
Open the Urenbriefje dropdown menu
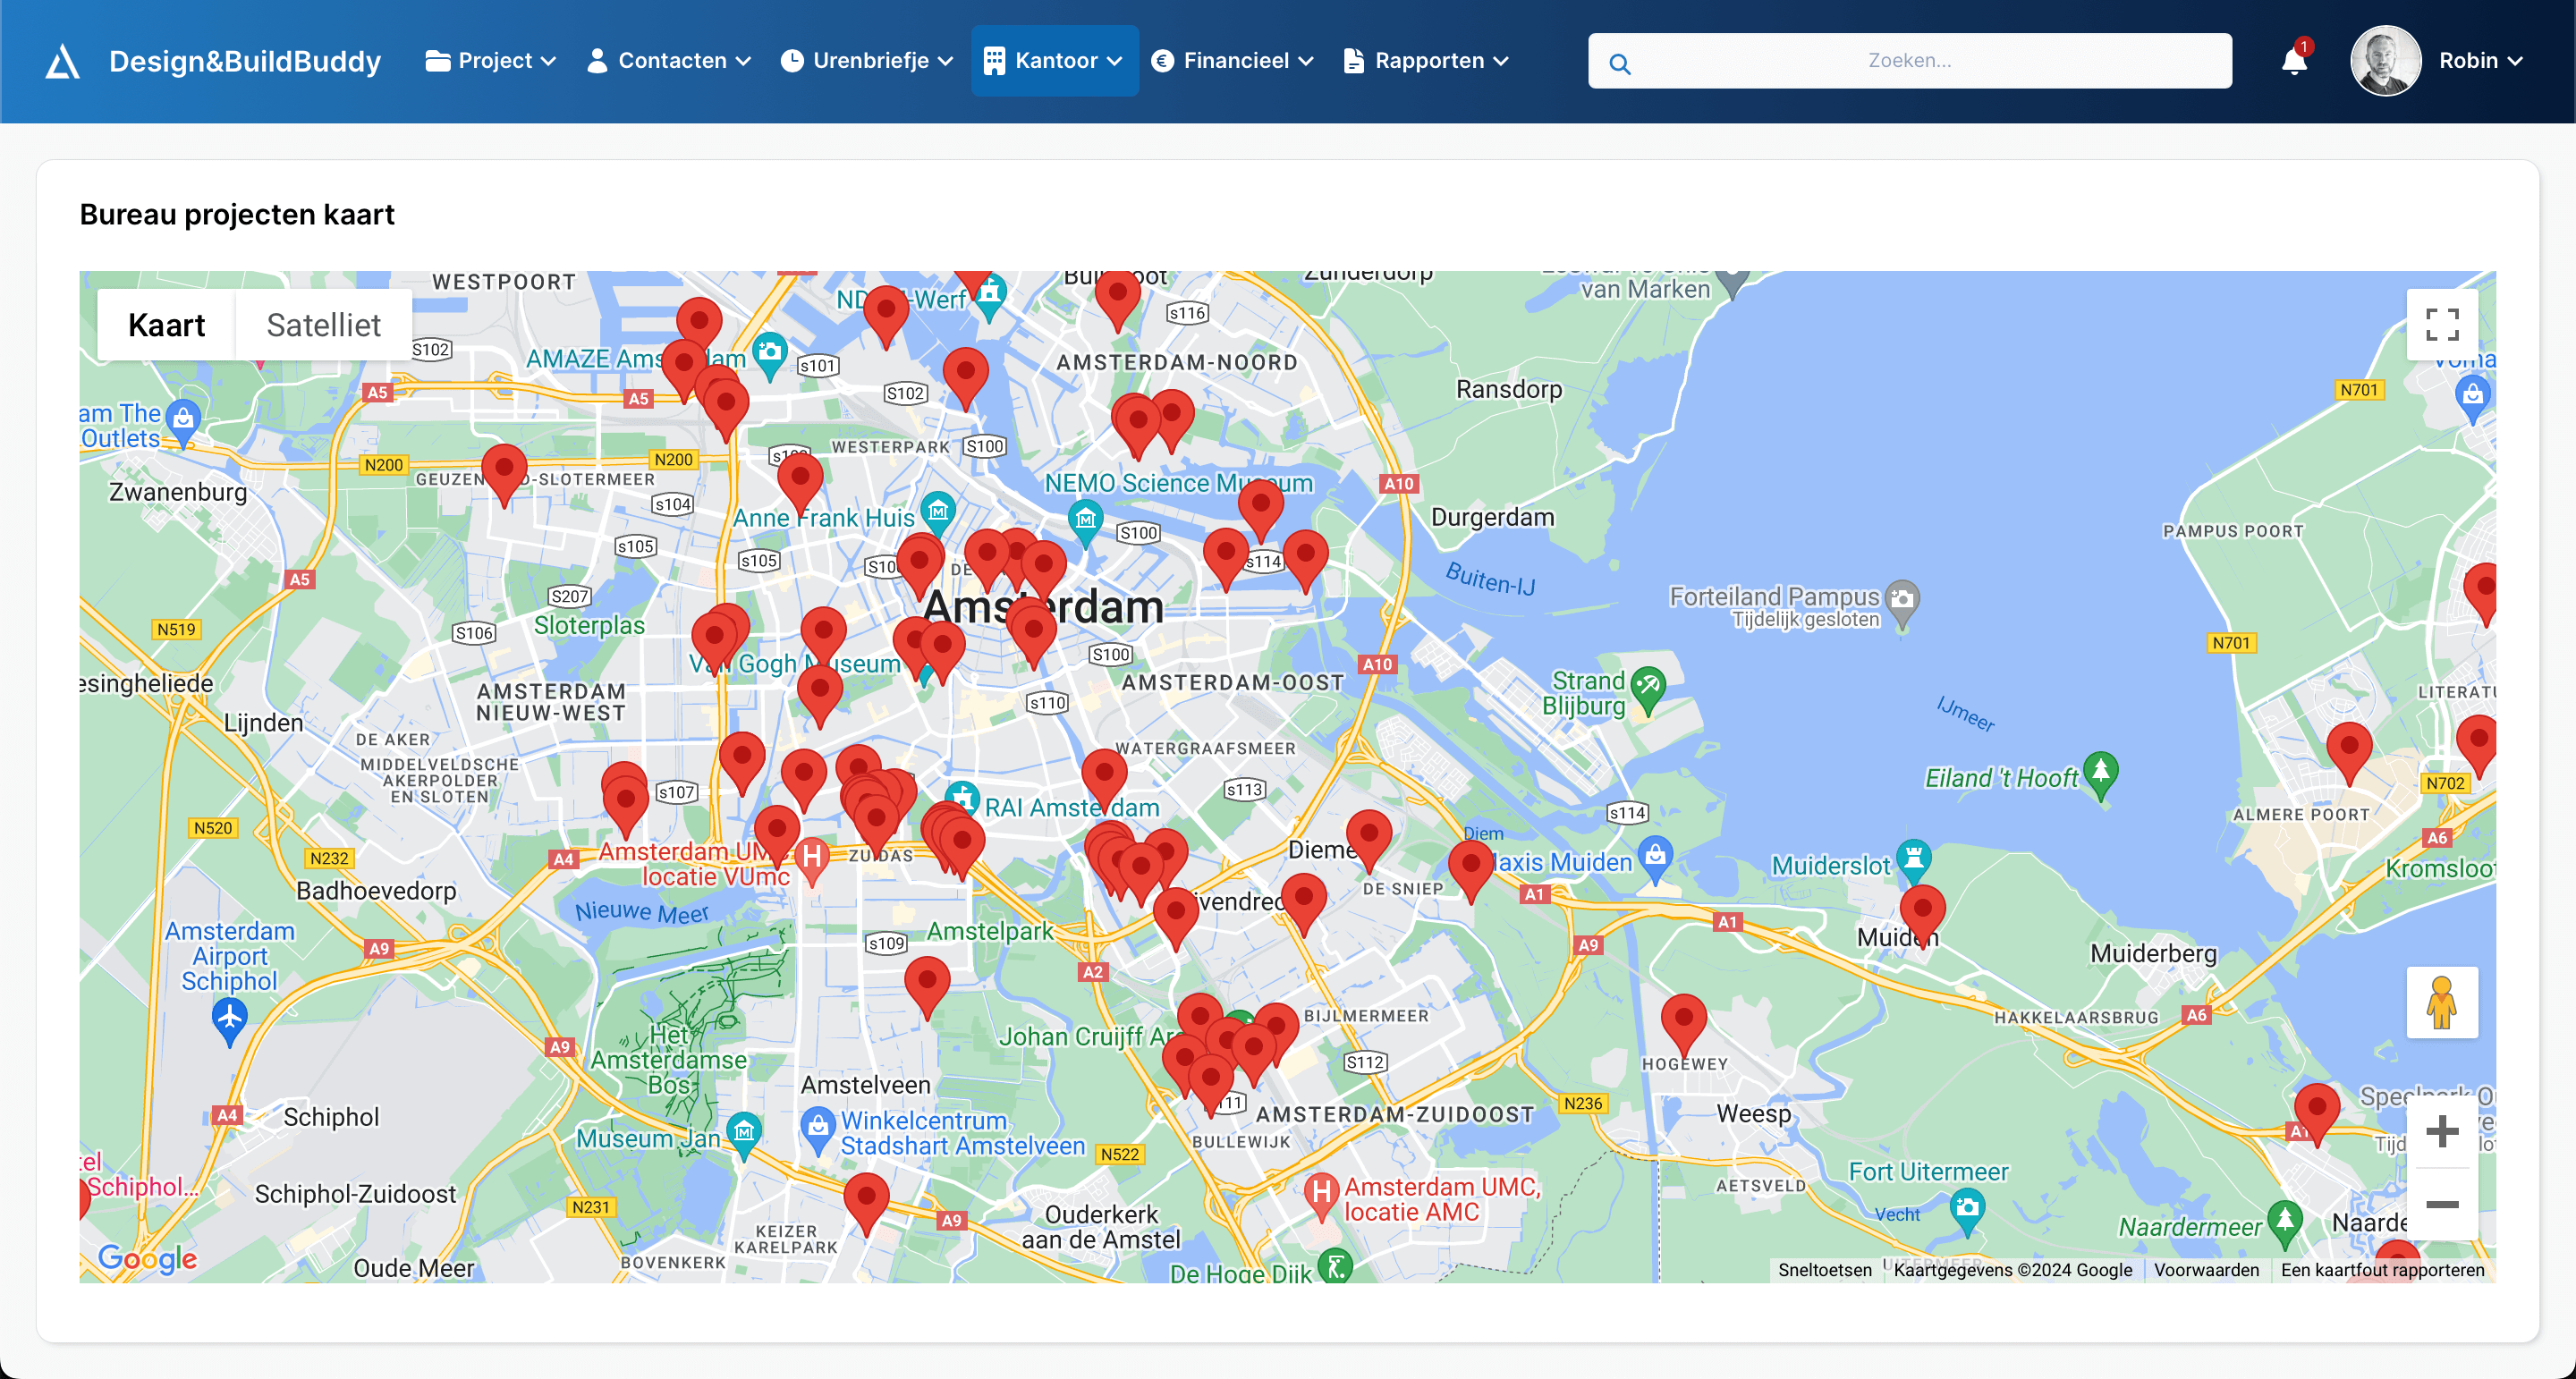tap(867, 61)
